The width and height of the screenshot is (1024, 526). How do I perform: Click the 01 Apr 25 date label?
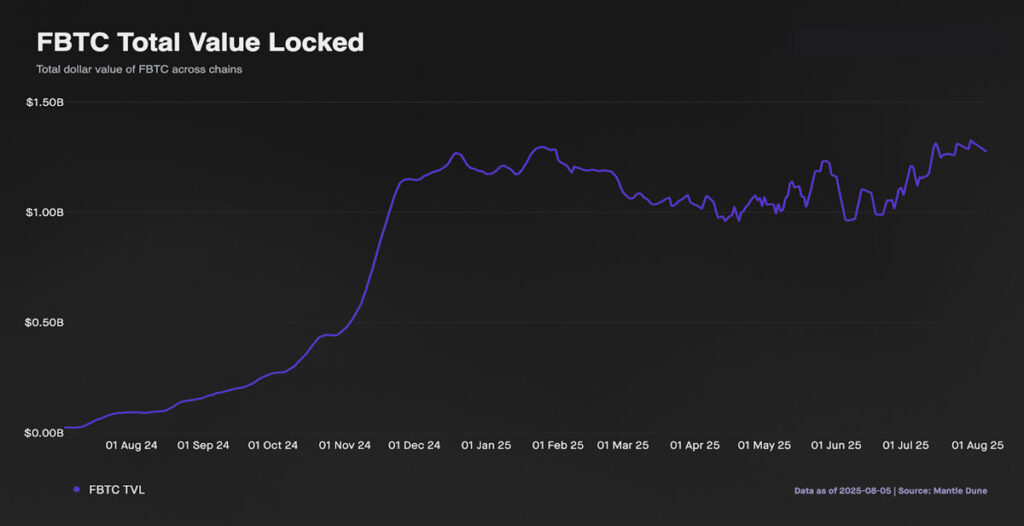coord(695,446)
